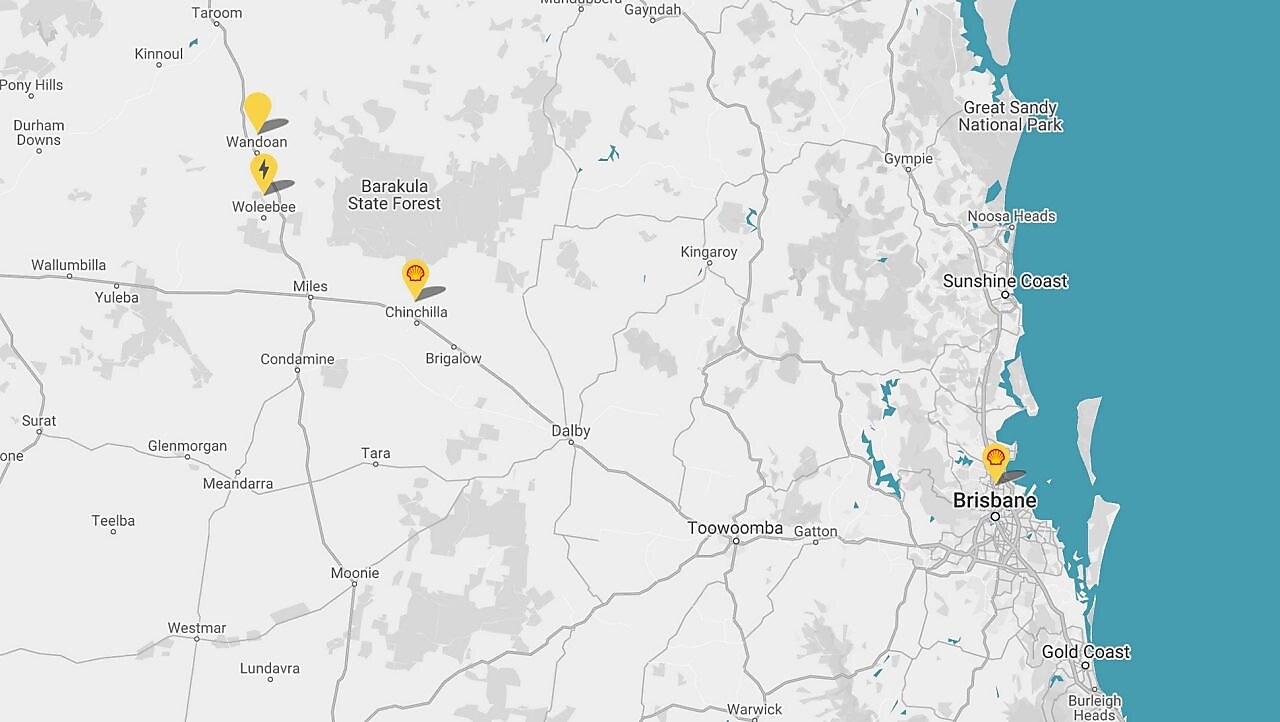Click the Gold Coast label
Screen dimensions: 1280x722
pos(1085,651)
